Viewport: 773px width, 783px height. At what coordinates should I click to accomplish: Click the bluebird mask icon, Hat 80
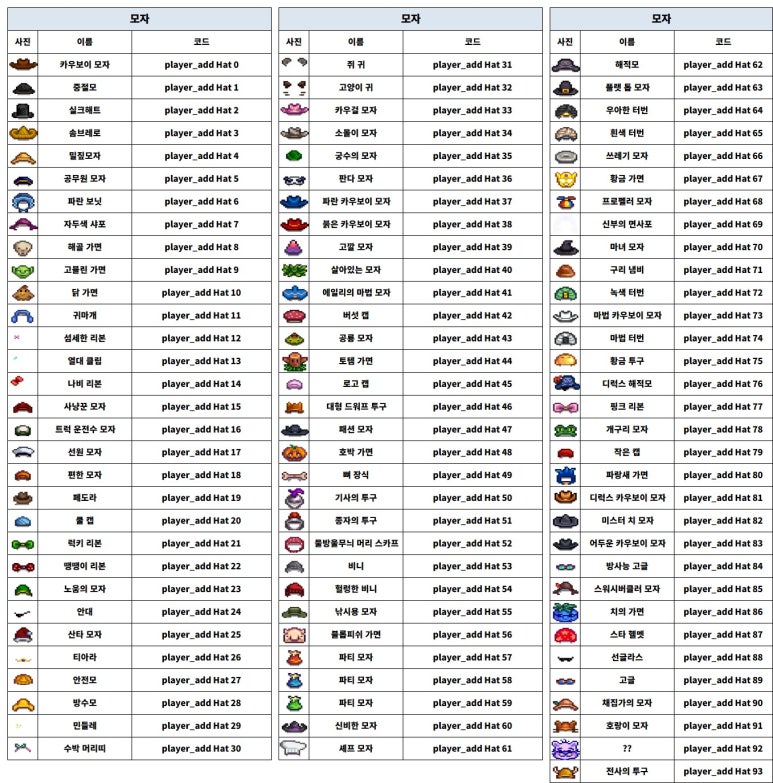[566, 475]
